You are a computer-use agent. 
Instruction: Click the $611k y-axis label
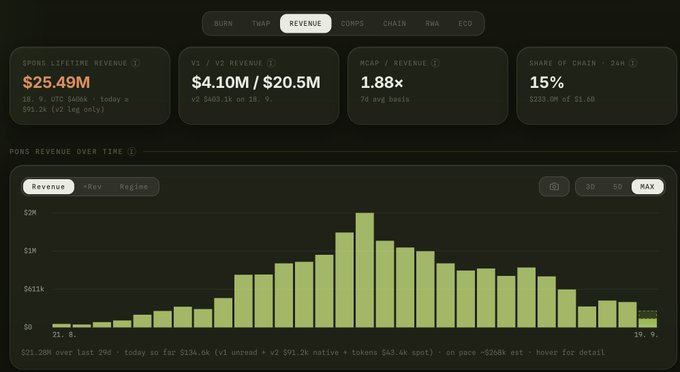click(x=34, y=289)
